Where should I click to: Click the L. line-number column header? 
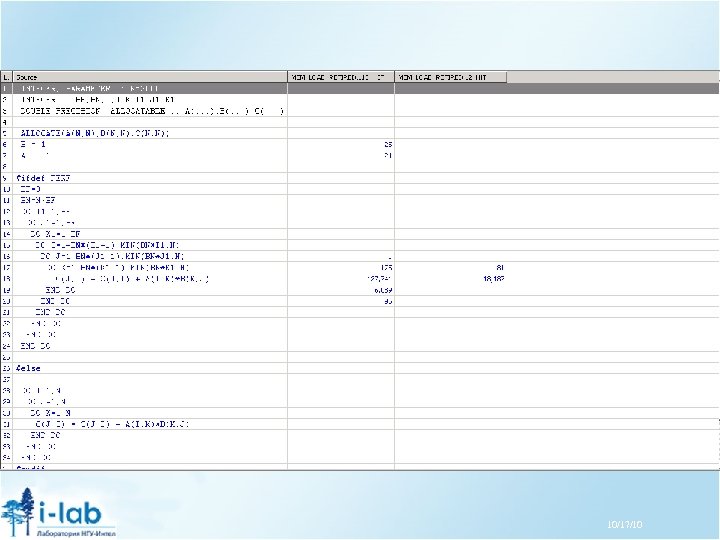(x=6, y=77)
